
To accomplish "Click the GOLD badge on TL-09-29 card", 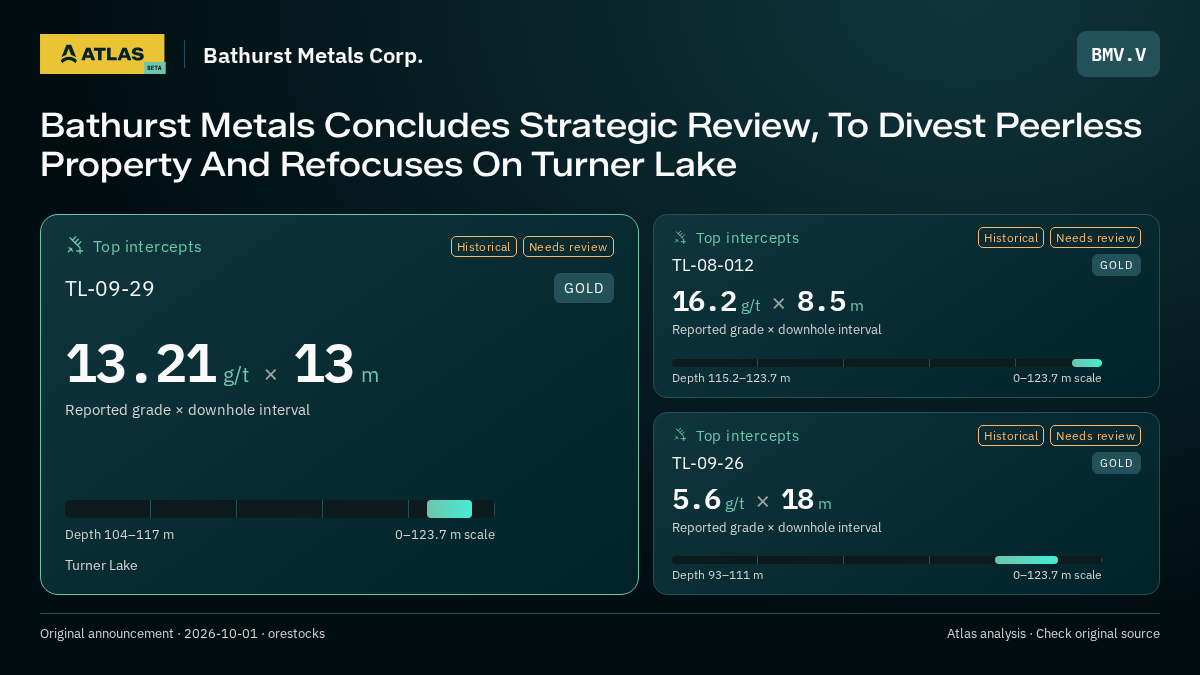I will 584,288.
